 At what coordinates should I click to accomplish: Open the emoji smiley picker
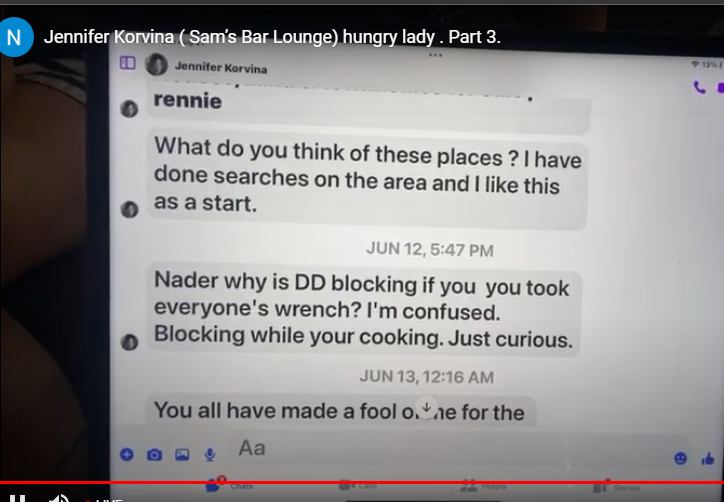click(681, 458)
